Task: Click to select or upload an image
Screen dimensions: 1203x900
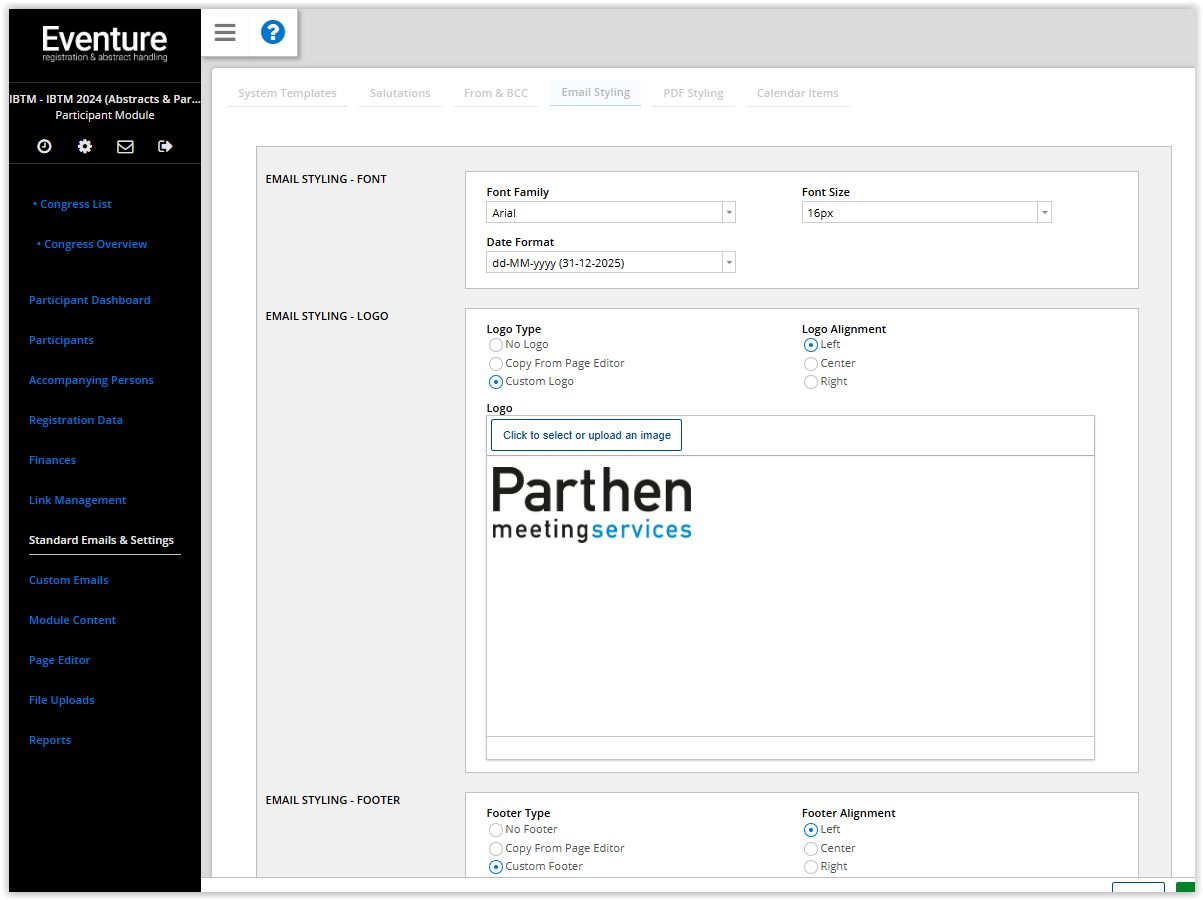Action: [587, 435]
